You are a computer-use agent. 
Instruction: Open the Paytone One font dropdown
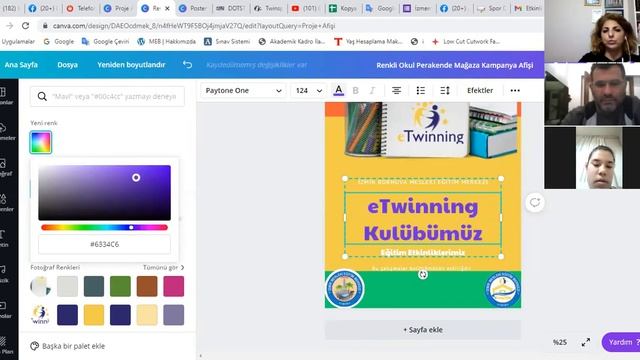tap(243, 91)
